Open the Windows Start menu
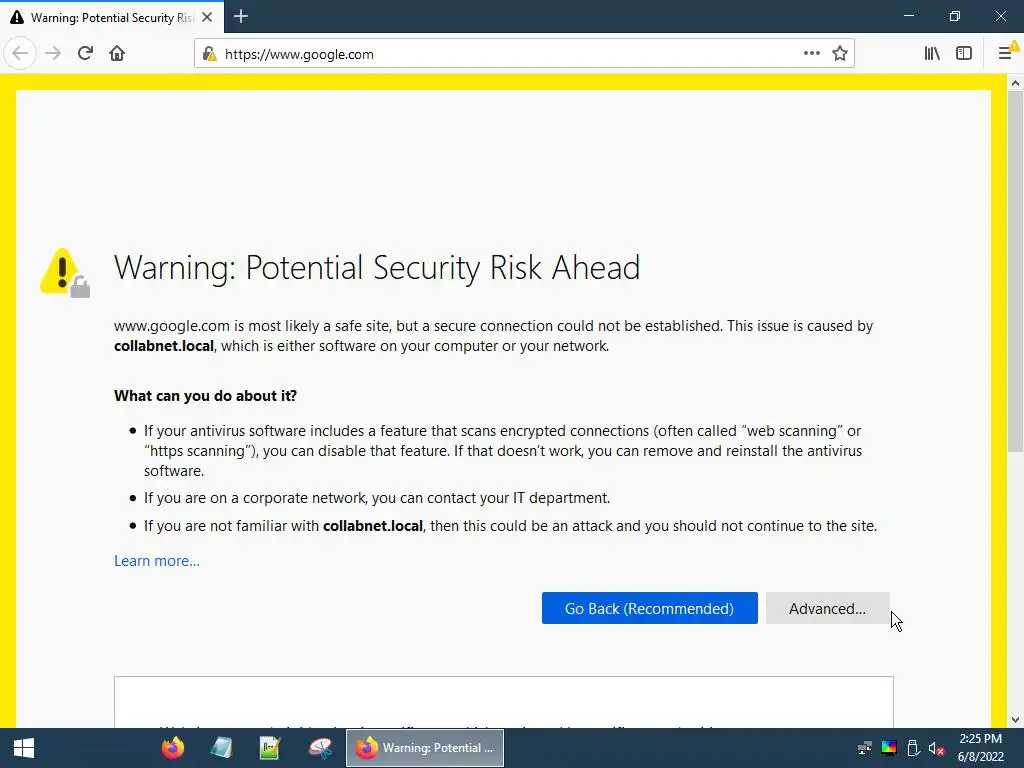1024x768 pixels. (x=24, y=748)
